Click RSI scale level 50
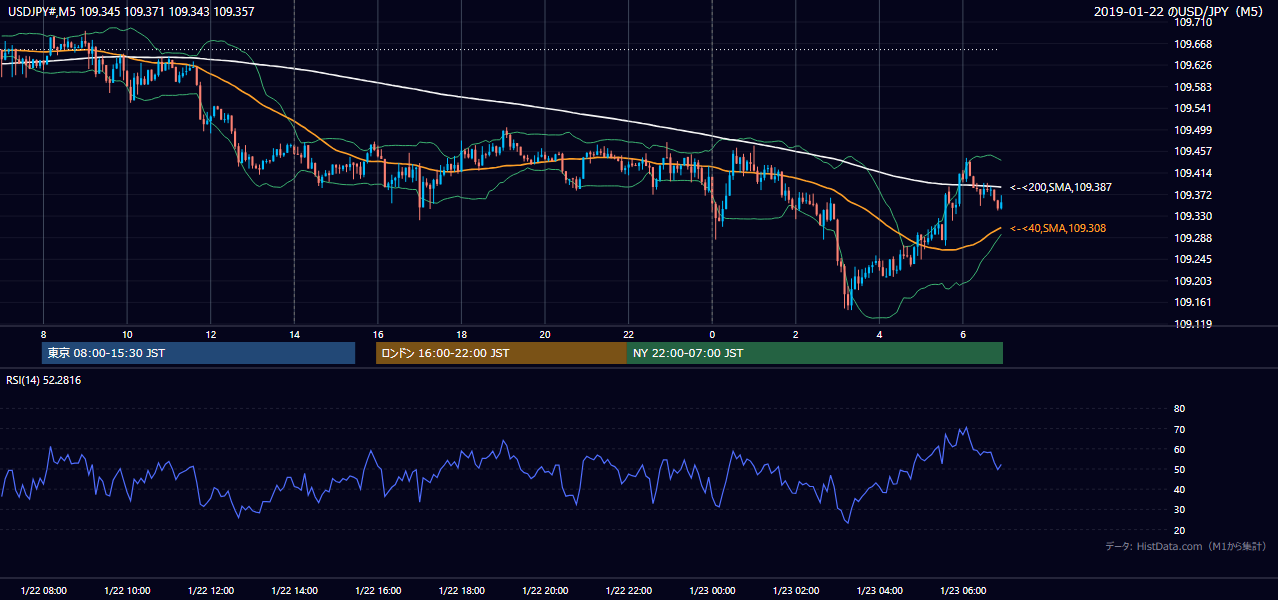The width and height of the screenshot is (1278, 600). pos(1179,469)
